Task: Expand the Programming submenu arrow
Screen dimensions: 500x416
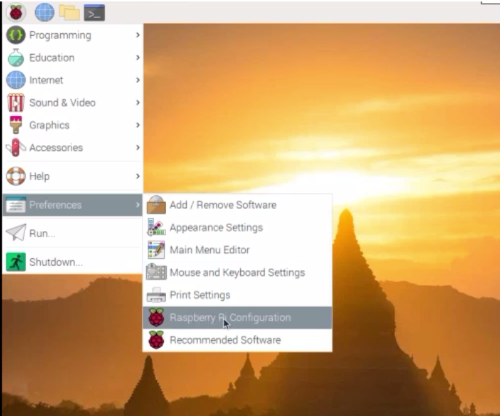Action: pyautogui.click(x=138, y=35)
